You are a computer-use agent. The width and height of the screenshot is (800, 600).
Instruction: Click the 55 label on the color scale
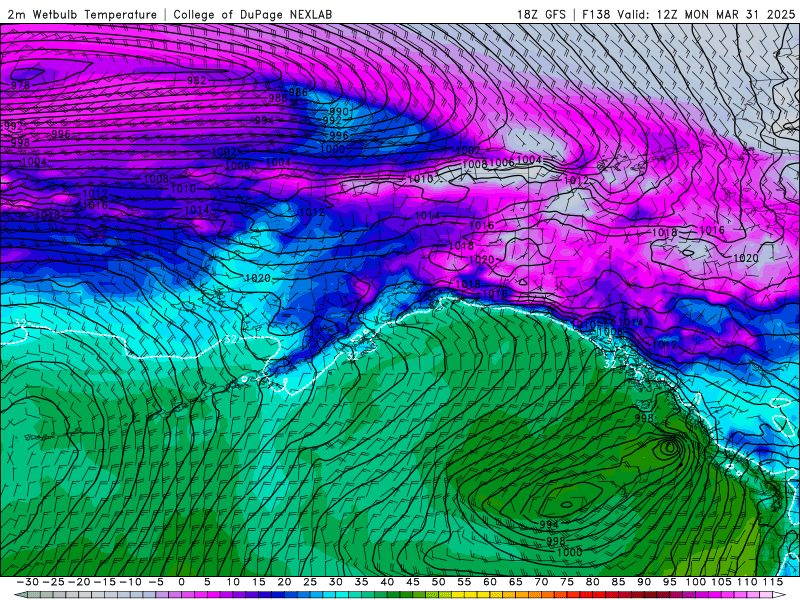[x=464, y=582]
